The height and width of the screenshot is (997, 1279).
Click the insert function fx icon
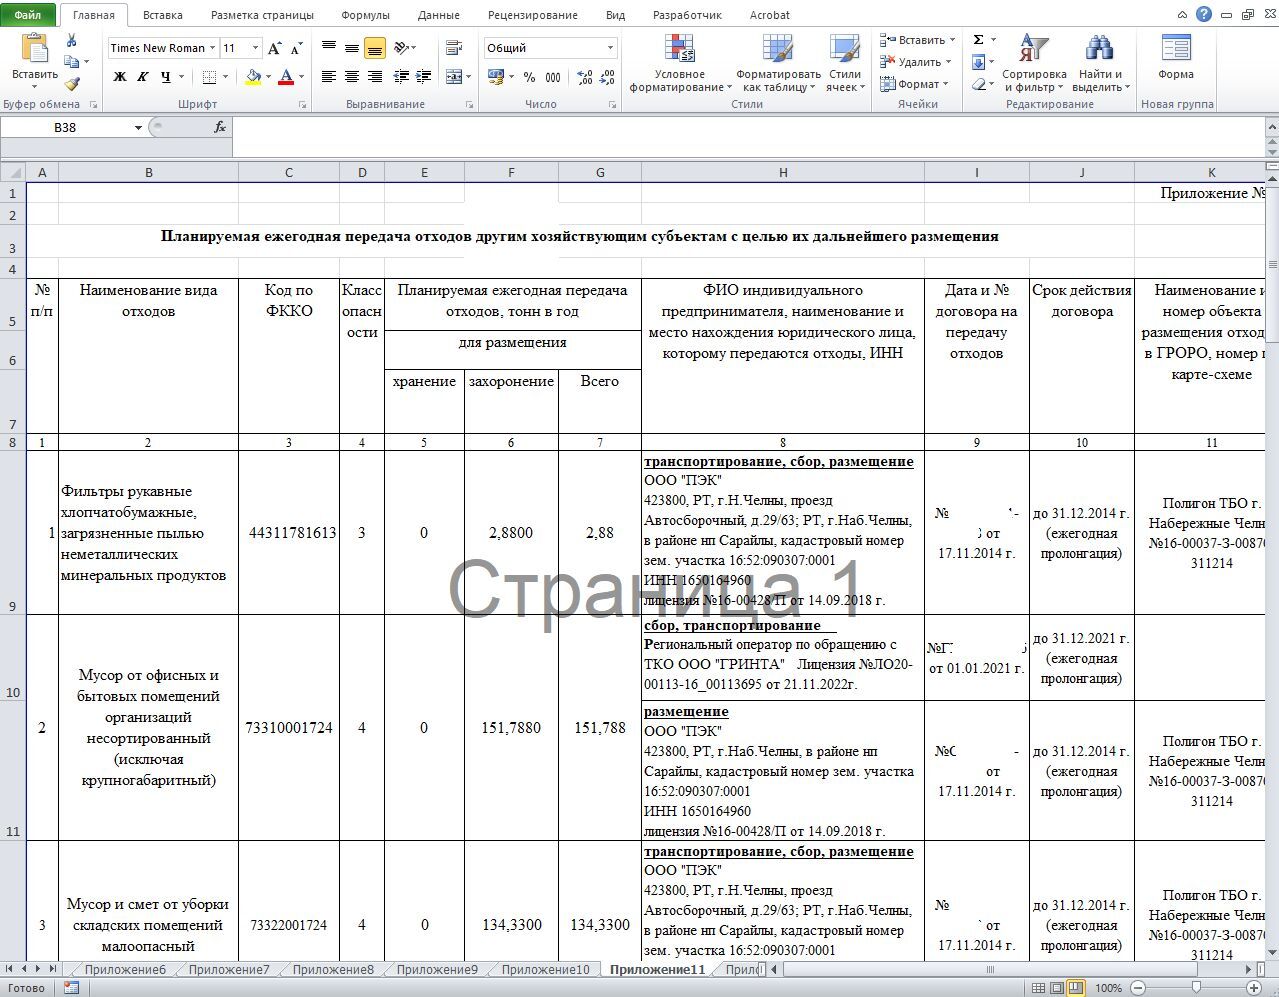click(x=220, y=127)
